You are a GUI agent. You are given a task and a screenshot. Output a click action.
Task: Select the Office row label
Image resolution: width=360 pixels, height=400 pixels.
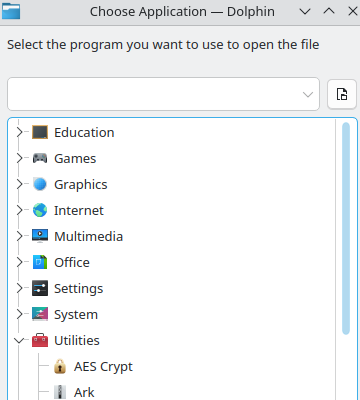[x=72, y=263]
